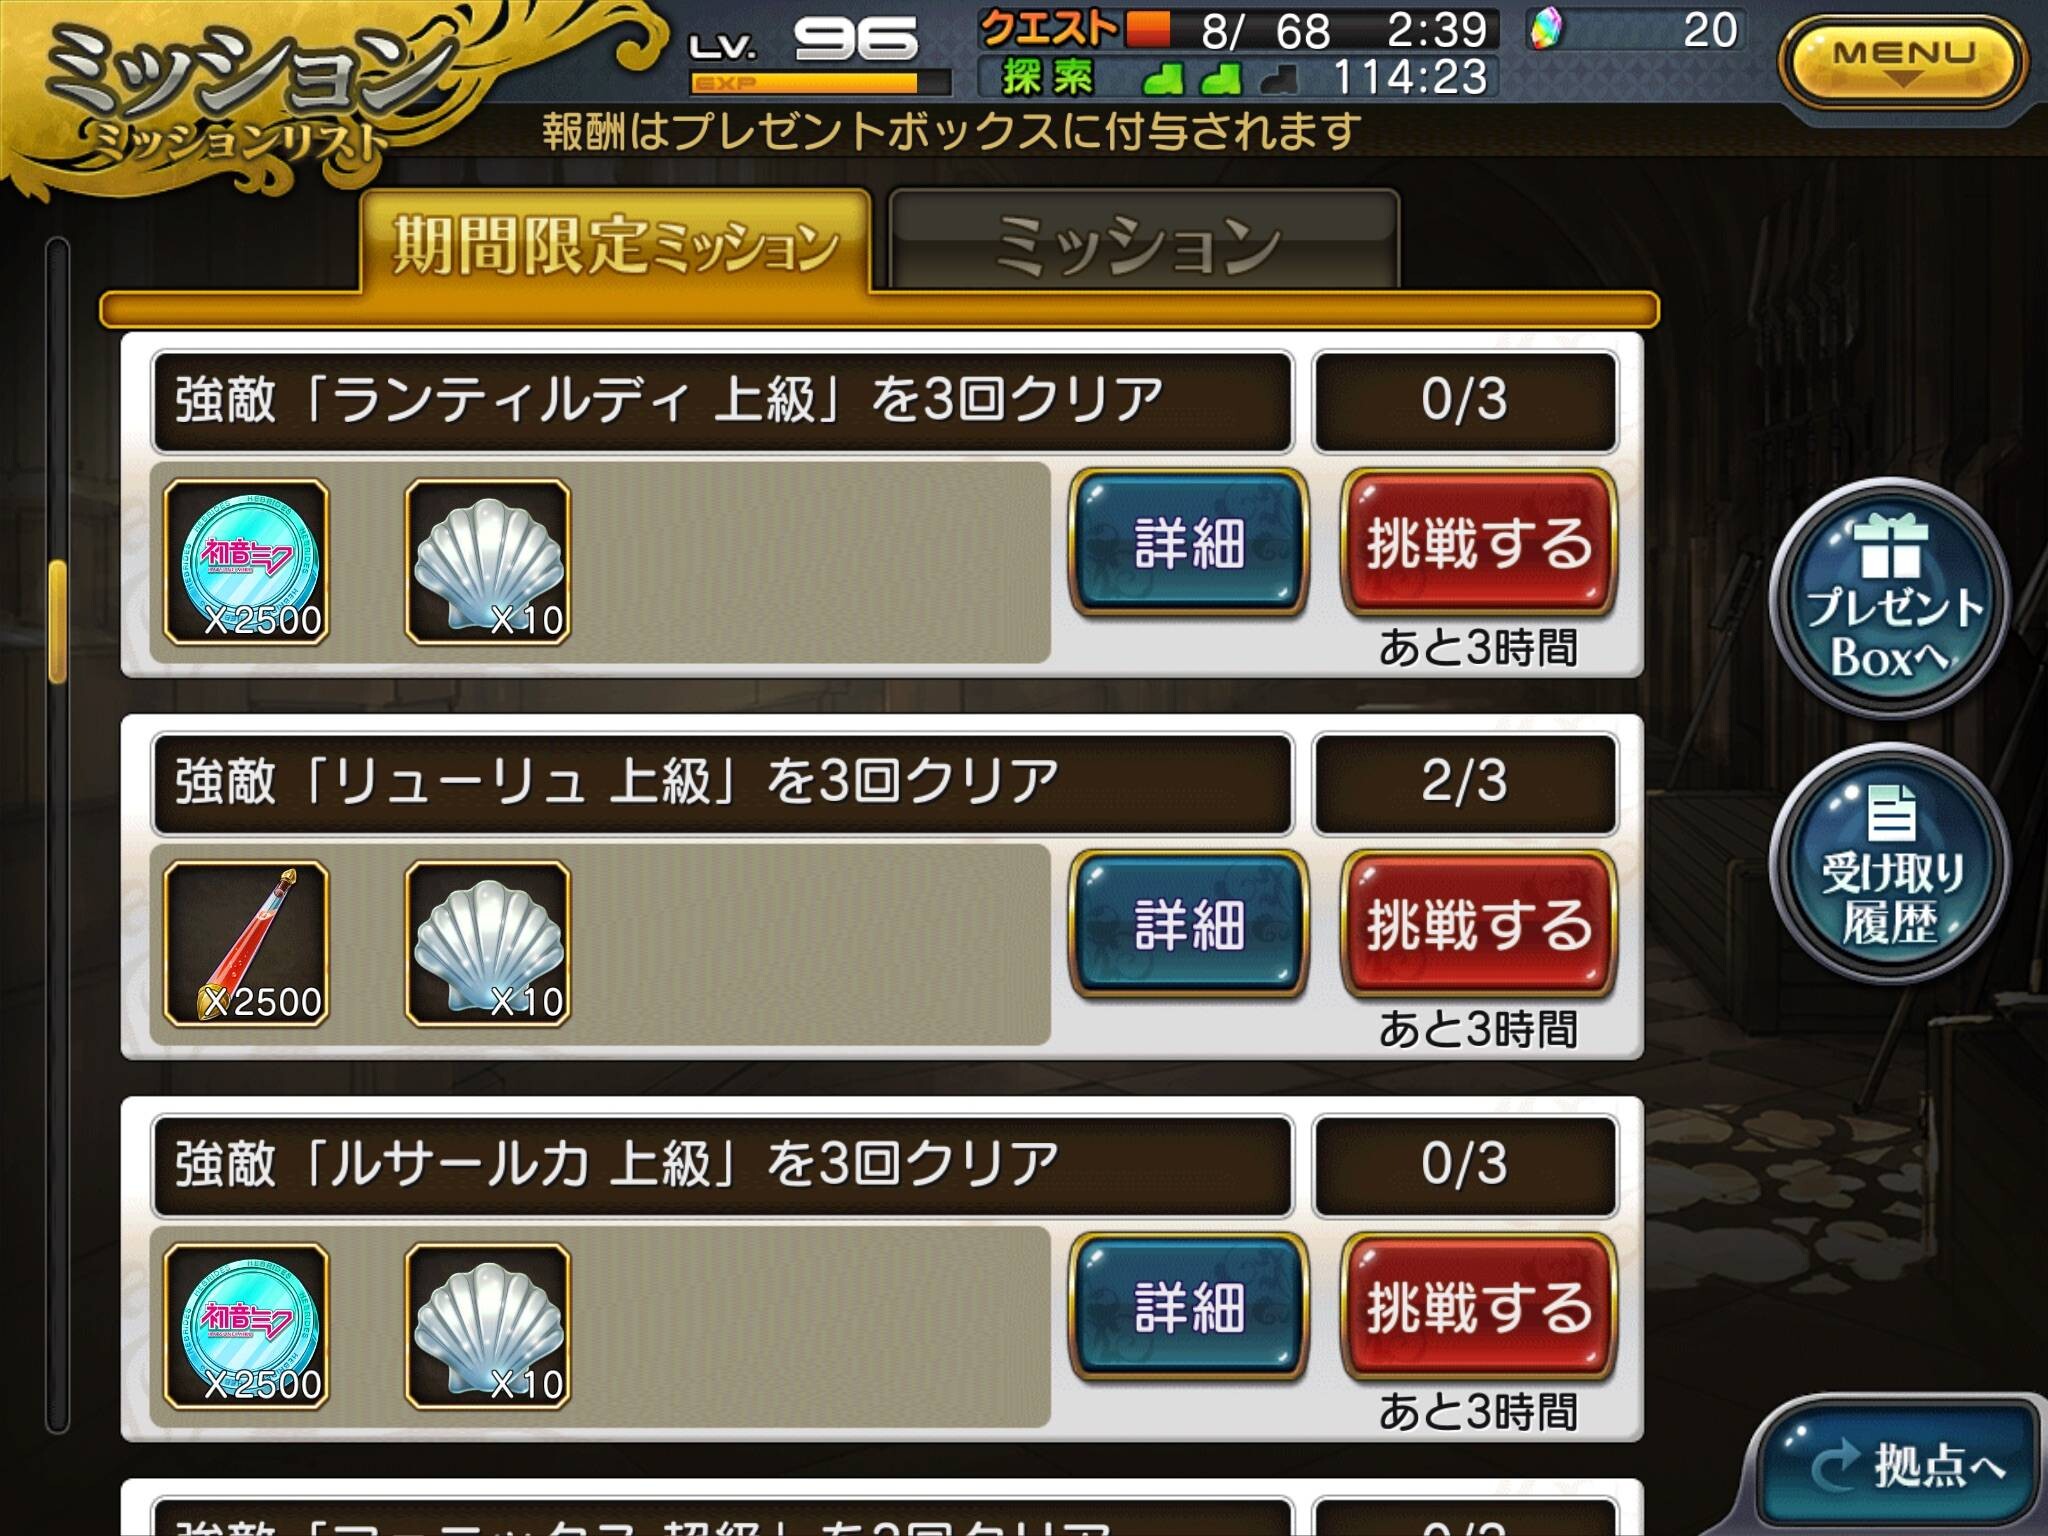Tap the shell reward in リューリュ mission

pyautogui.click(x=488, y=944)
